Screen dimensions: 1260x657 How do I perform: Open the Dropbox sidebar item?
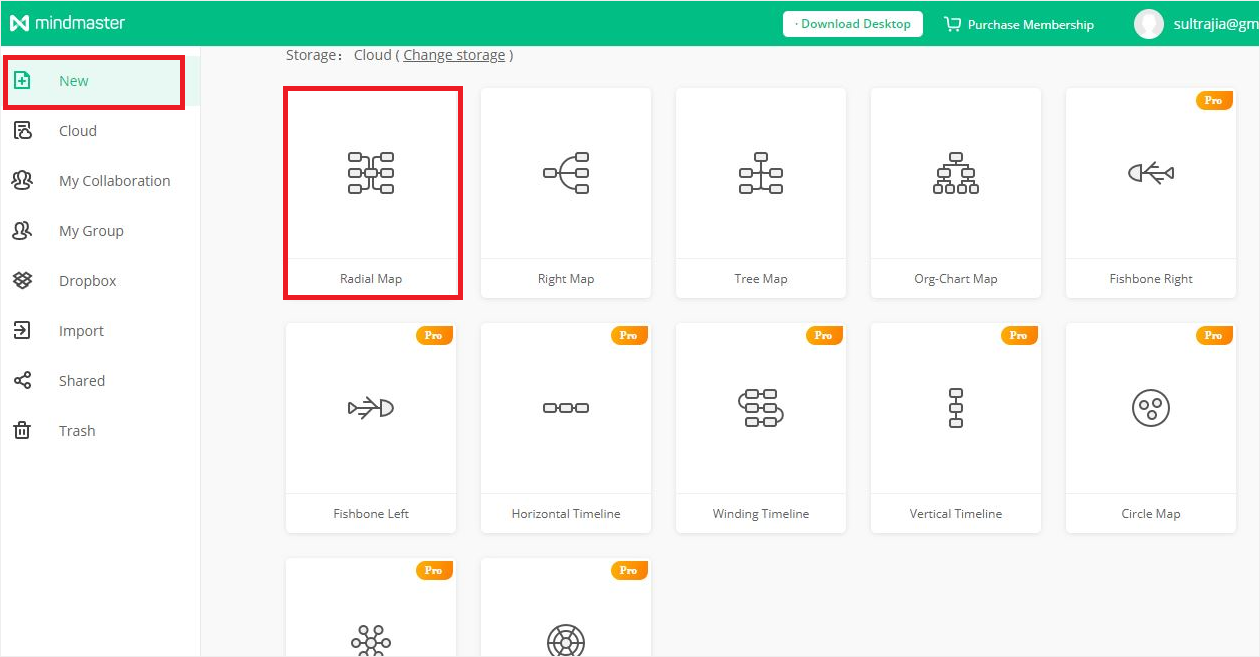pos(87,281)
